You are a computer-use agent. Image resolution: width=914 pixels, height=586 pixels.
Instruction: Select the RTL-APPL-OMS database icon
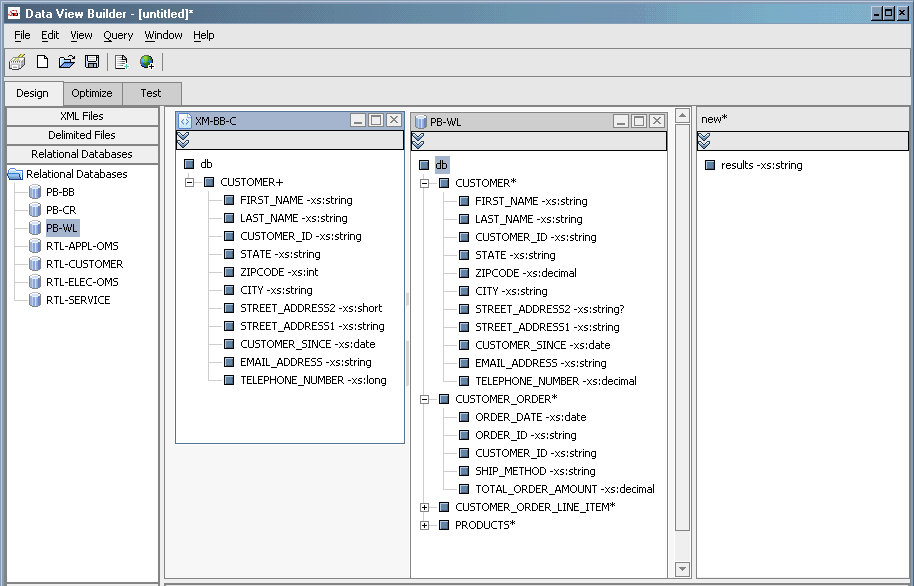[x=35, y=246]
